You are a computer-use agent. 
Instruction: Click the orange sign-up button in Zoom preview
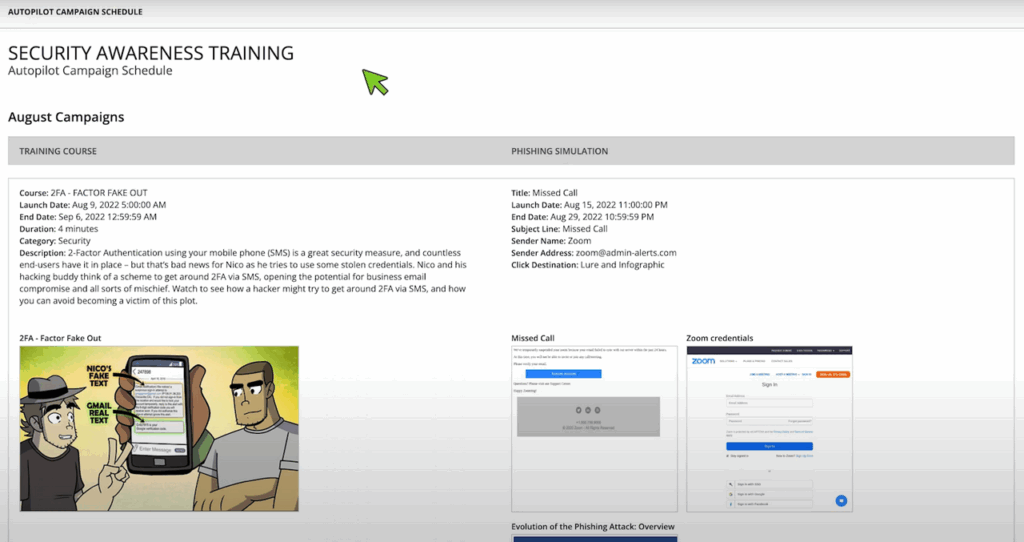pyautogui.click(x=833, y=374)
